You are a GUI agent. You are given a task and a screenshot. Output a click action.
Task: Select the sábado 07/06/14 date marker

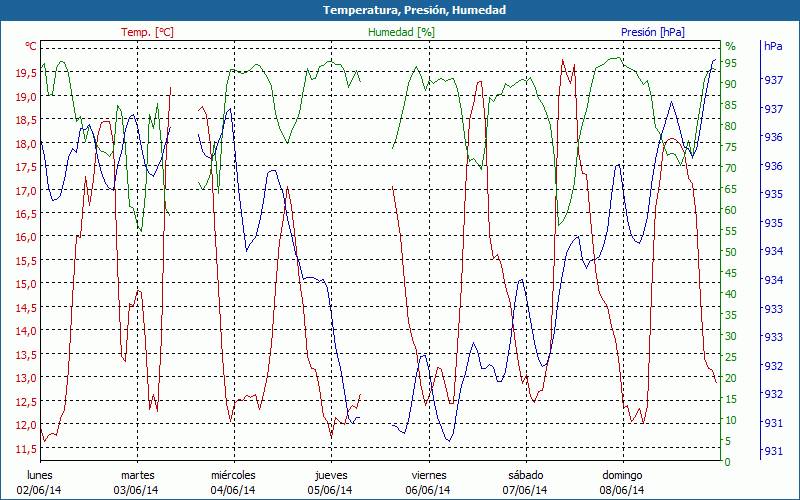point(525,482)
